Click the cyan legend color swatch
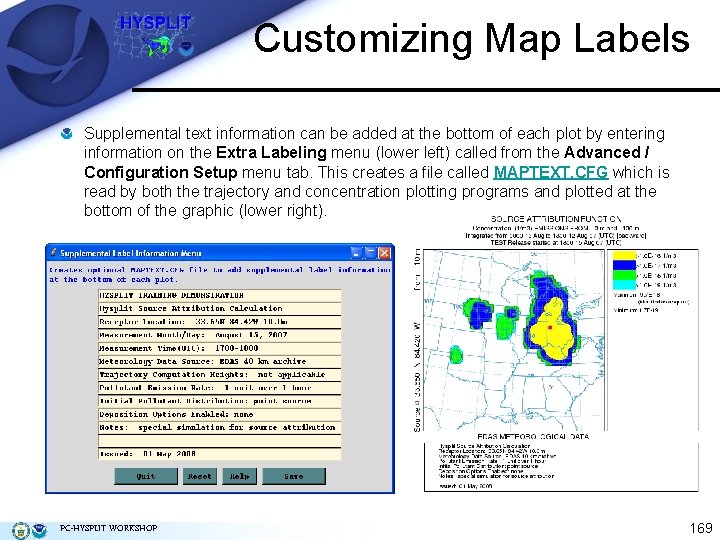Screen dimensions: 720x540 tap(624, 285)
